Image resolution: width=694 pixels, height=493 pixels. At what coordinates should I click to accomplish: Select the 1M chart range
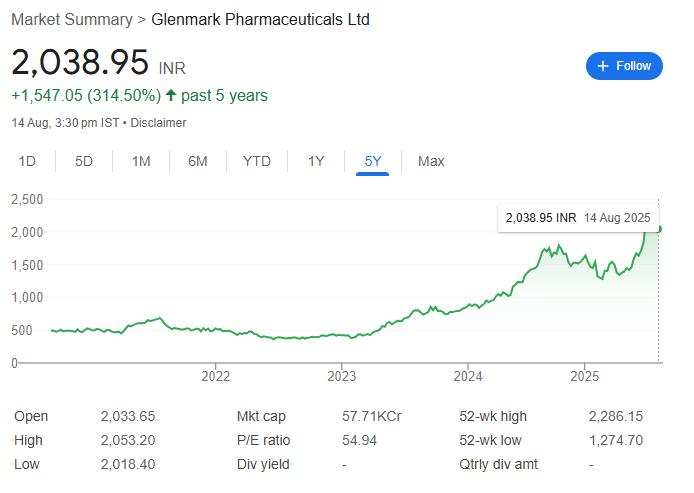pyautogui.click(x=141, y=161)
